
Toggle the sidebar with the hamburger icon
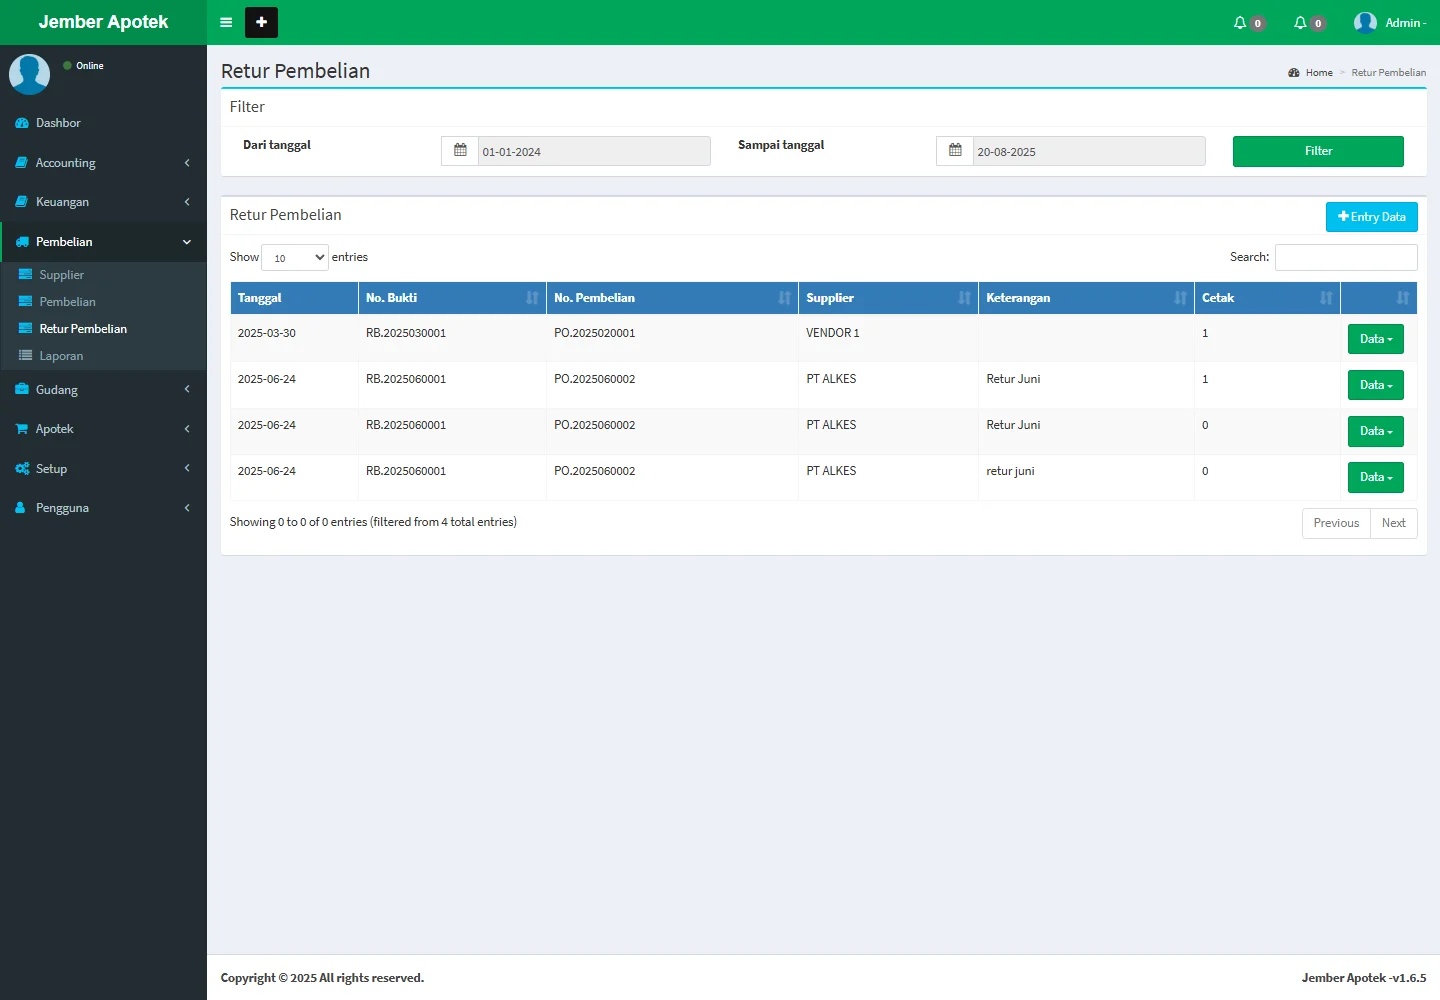(x=226, y=22)
